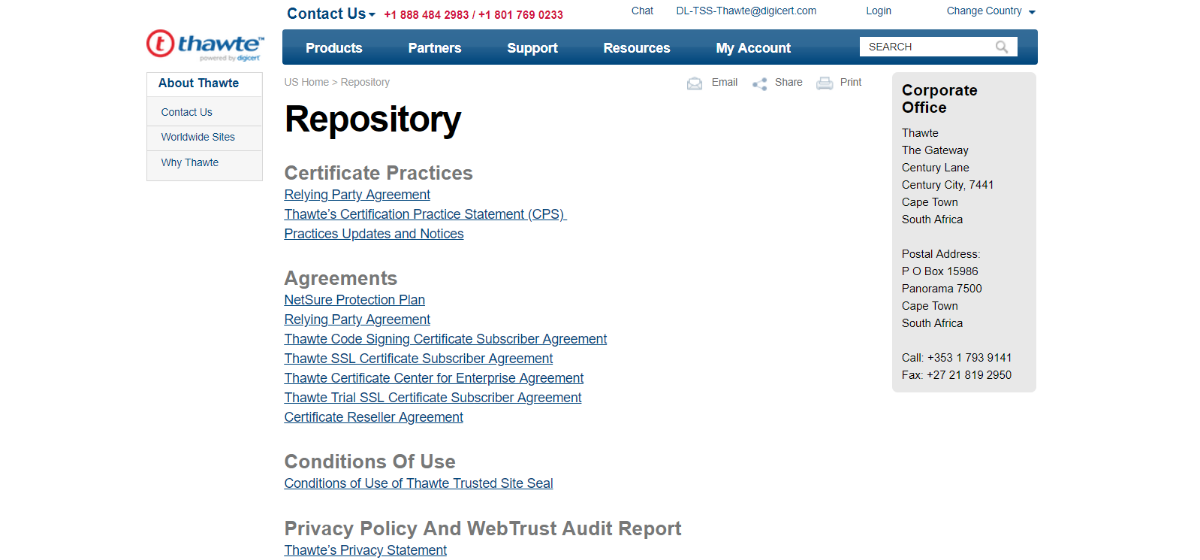Expand the Contact Us dropdown arrow
Viewport: 1200px width, 560px height.
[372, 15]
